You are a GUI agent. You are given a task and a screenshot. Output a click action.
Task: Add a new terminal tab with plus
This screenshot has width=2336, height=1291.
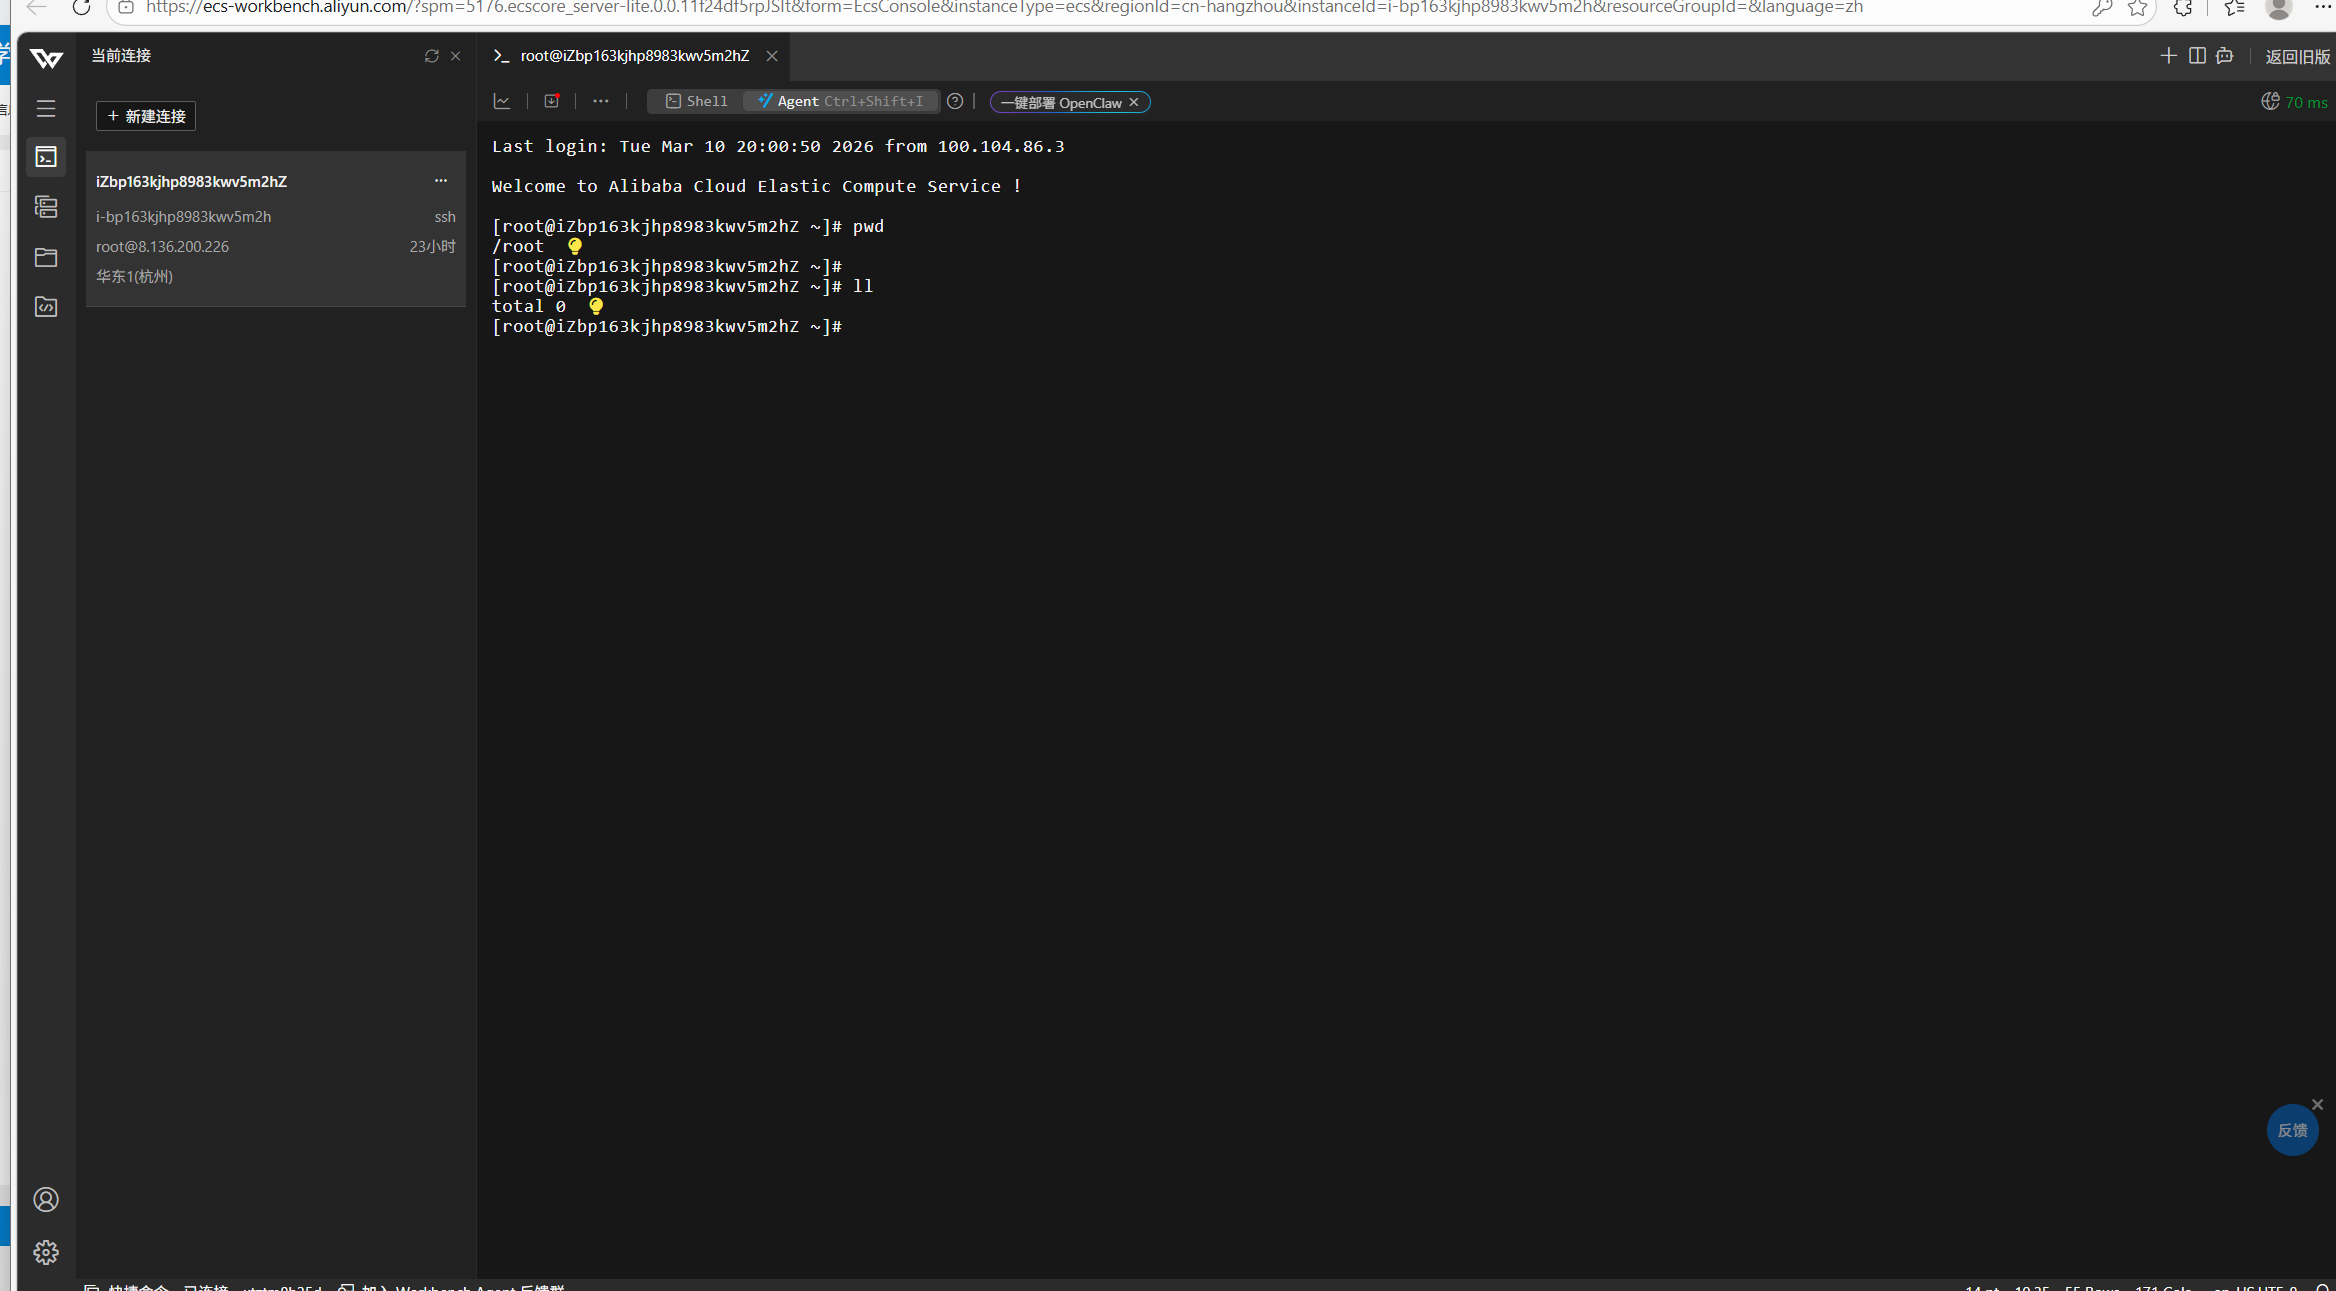(x=2168, y=56)
